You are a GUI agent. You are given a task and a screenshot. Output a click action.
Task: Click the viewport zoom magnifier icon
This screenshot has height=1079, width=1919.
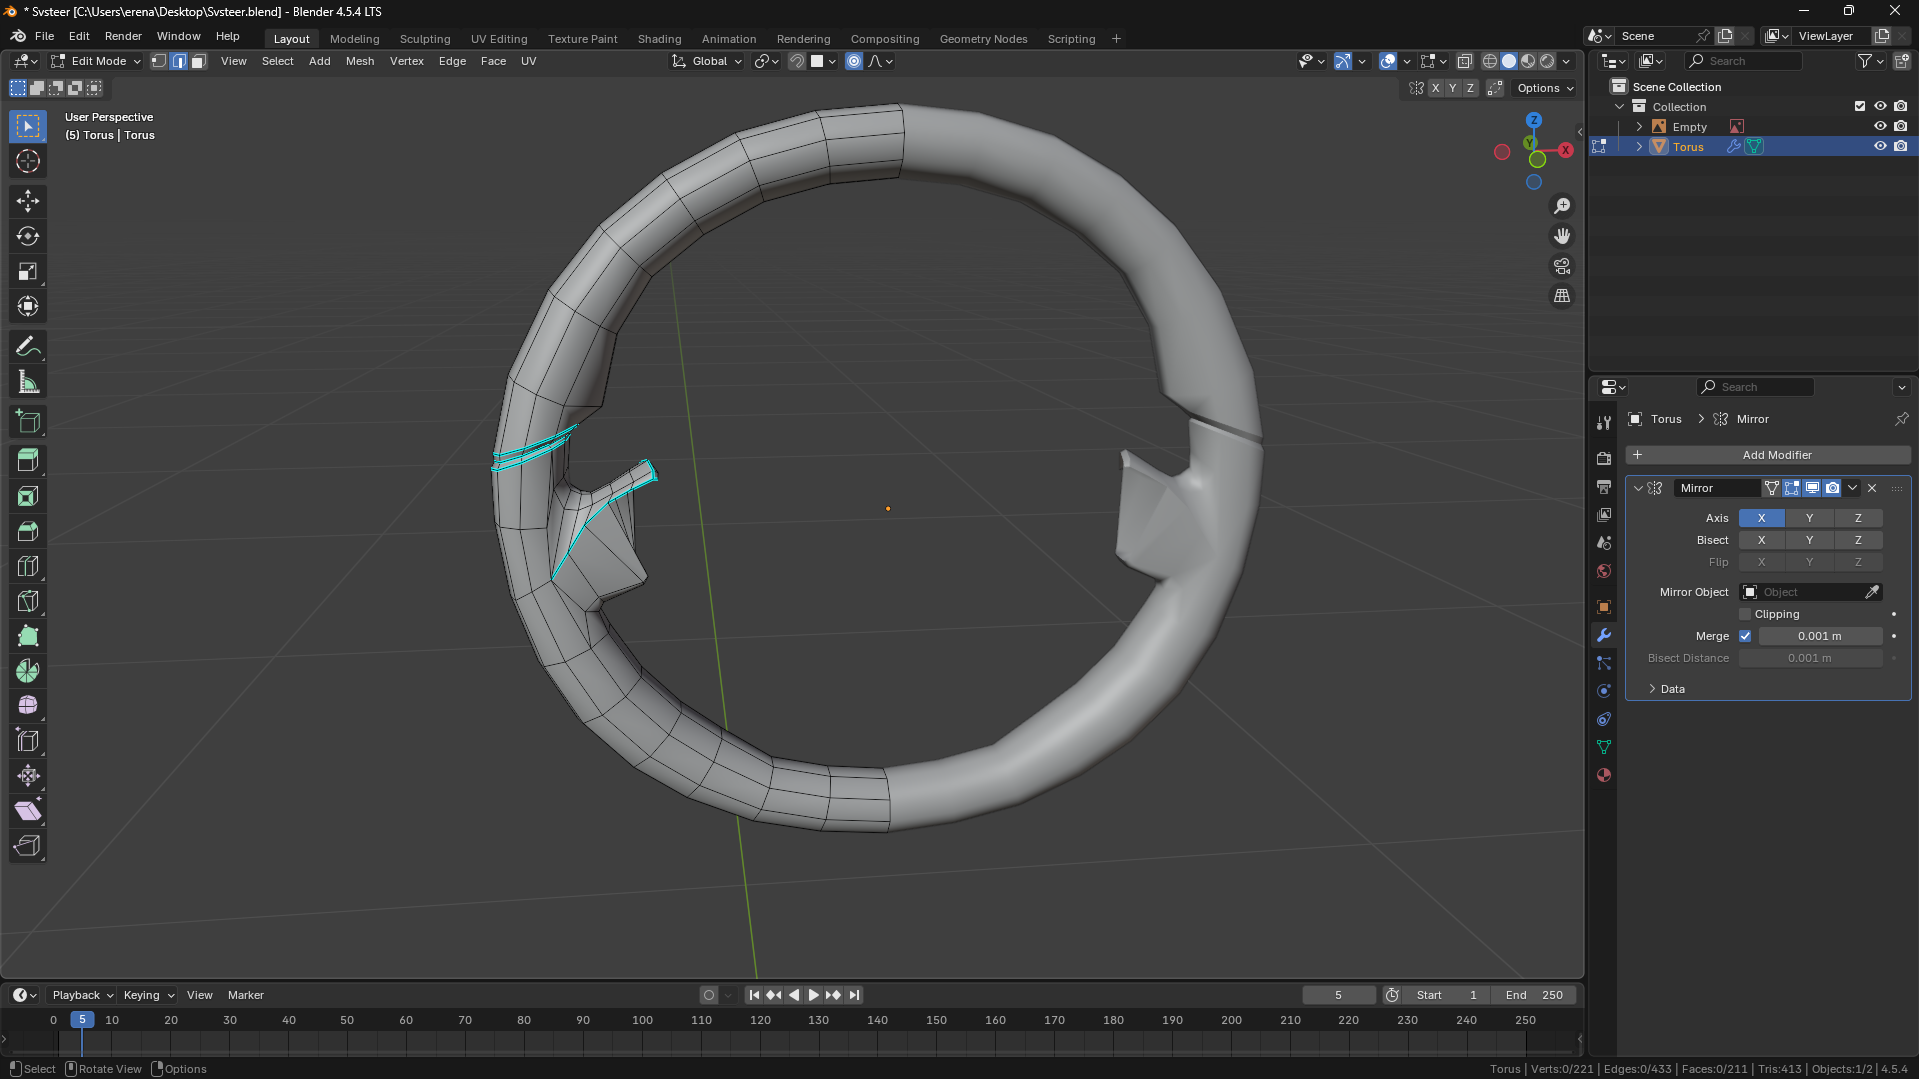click(1562, 206)
